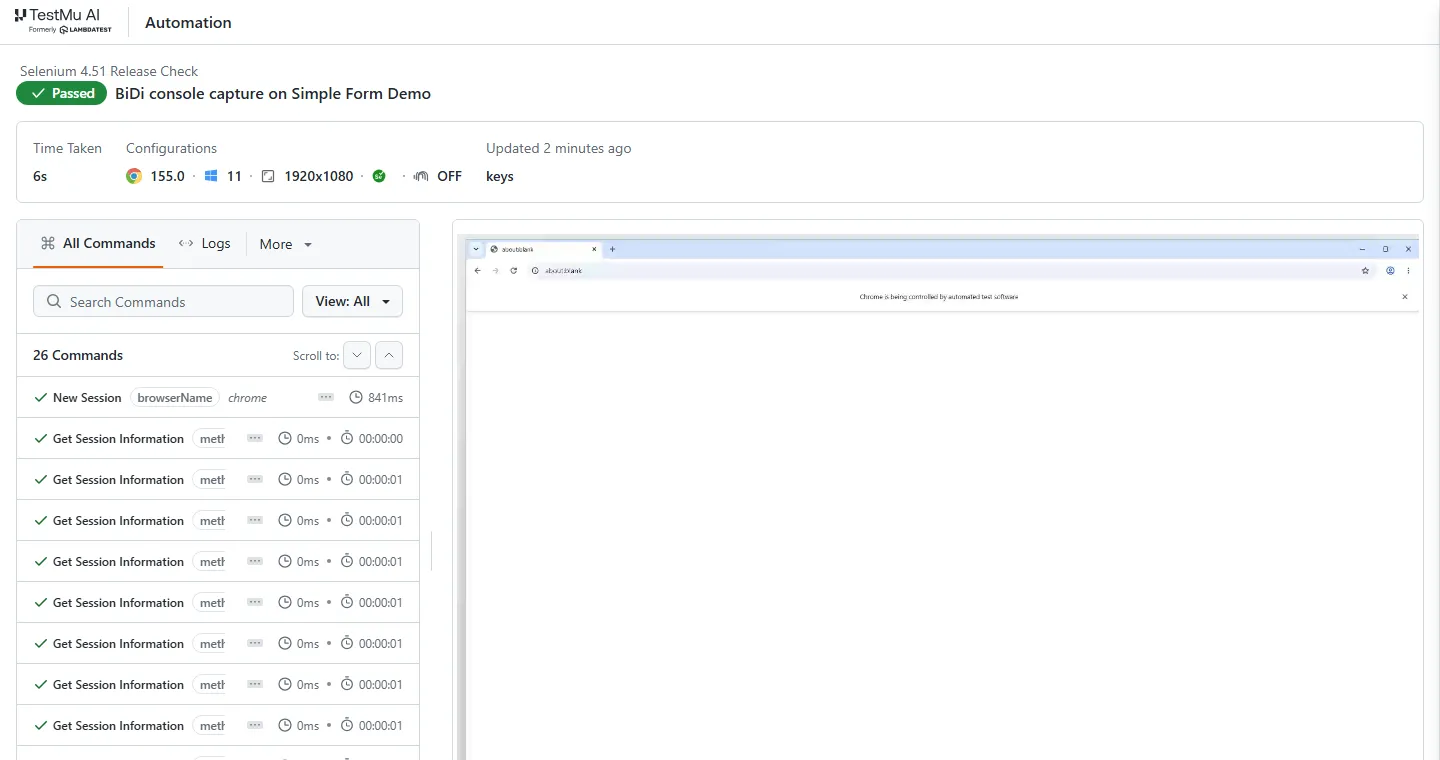Click the browserName chip in New Session row

pyautogui.click(x=175, y=397)
